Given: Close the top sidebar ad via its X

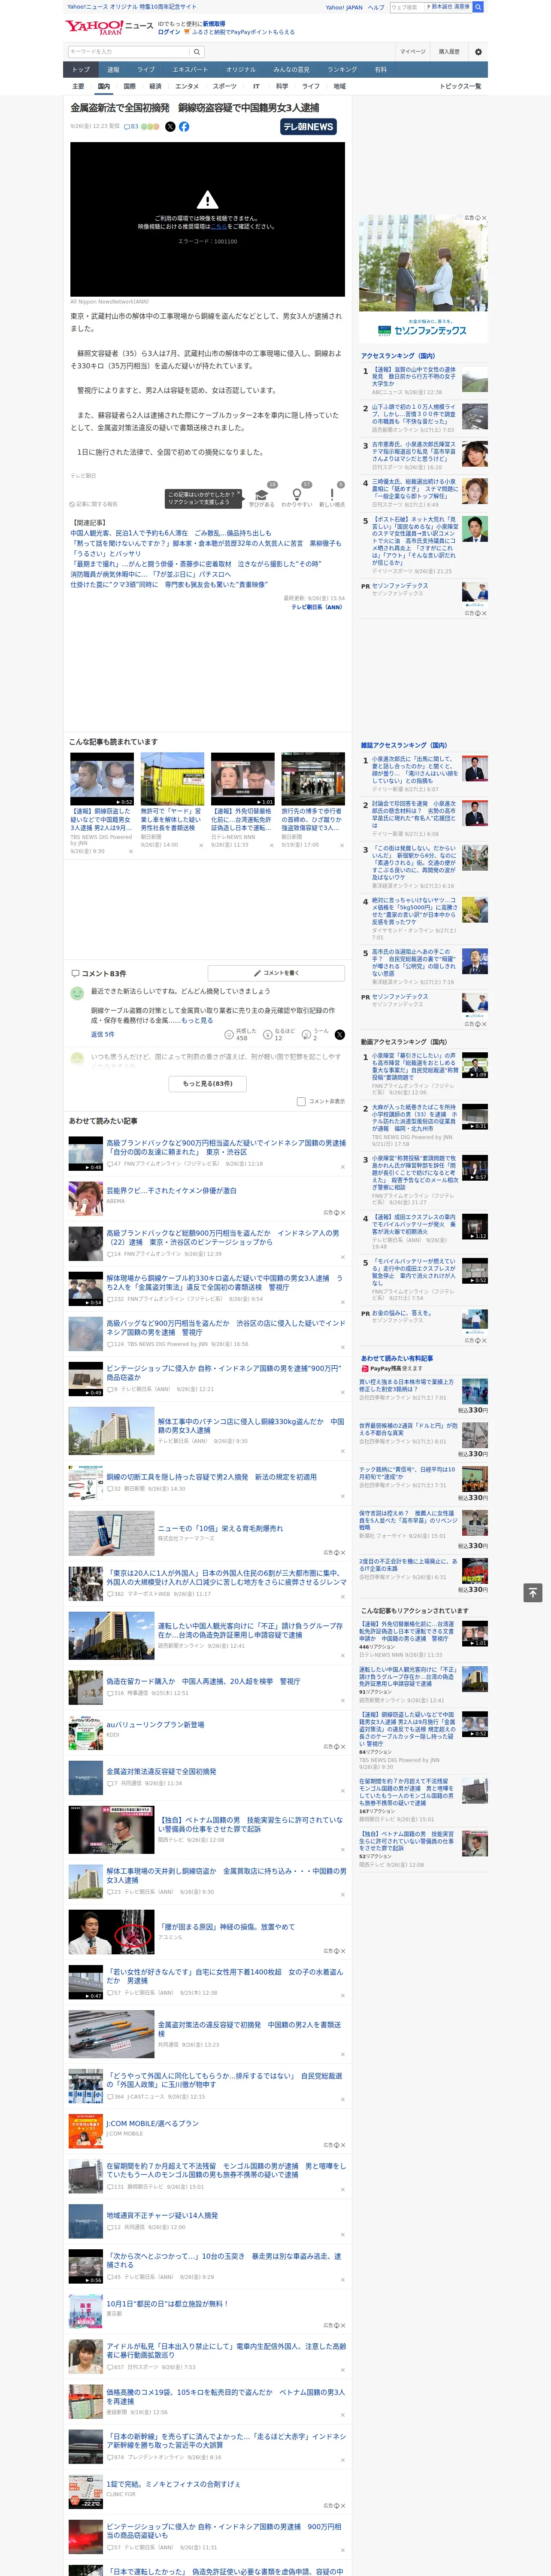Looking at the screenshot, I should [484, 218].
